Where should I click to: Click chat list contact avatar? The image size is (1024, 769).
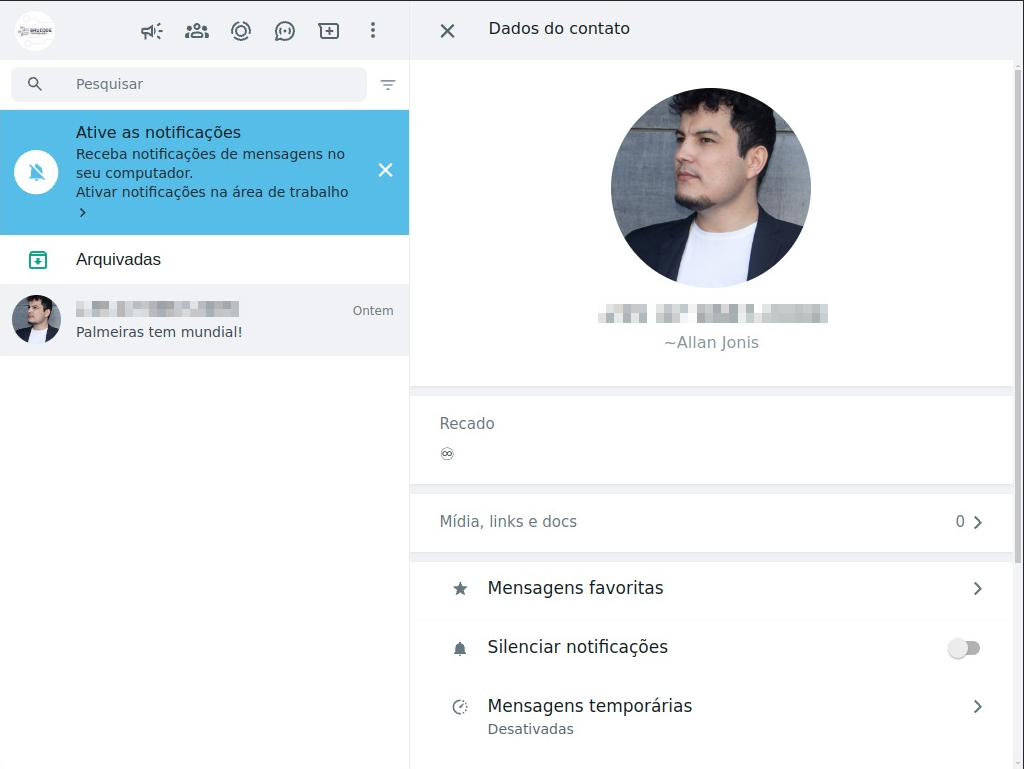point(37,319)
